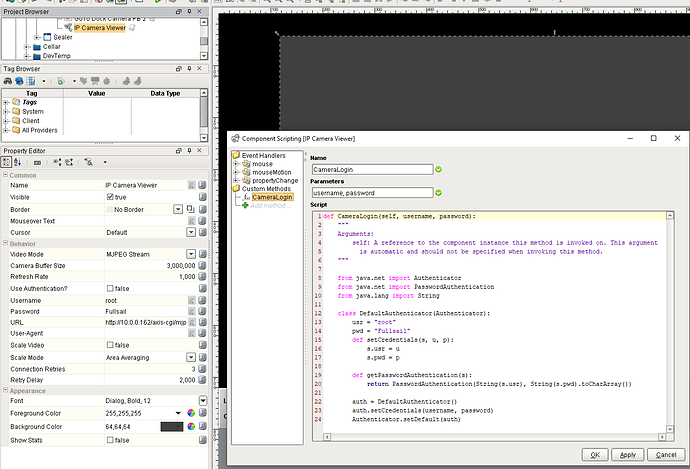Click the expand all categories icon in Property Editor
This screenshot has height=469, width=690.
pyautogui.click(x=57, y=162)
